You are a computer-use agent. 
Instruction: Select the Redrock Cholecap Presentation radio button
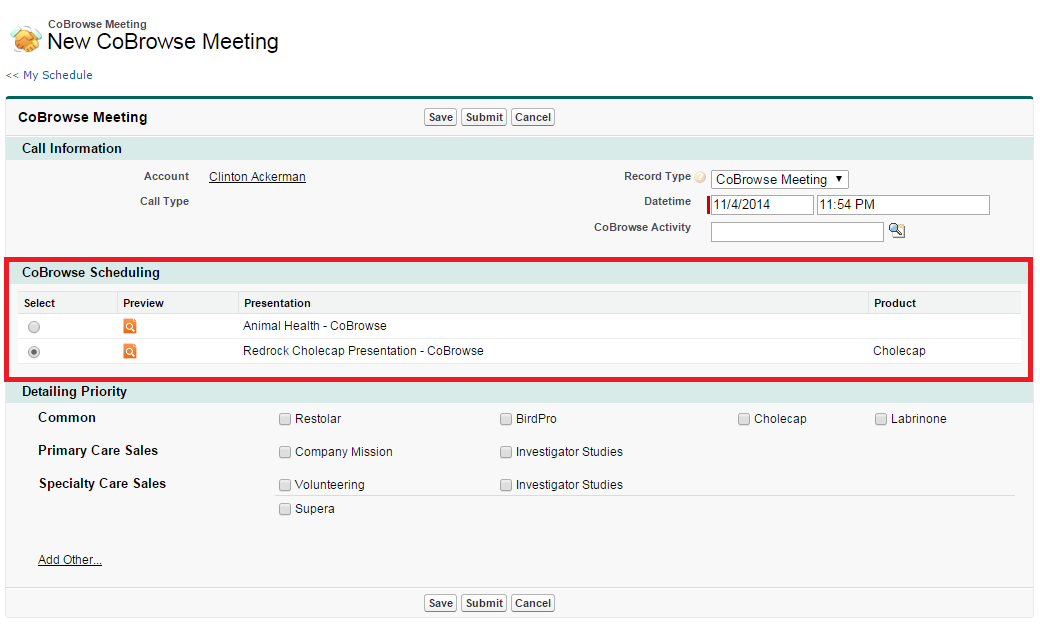tap(35, 352)
